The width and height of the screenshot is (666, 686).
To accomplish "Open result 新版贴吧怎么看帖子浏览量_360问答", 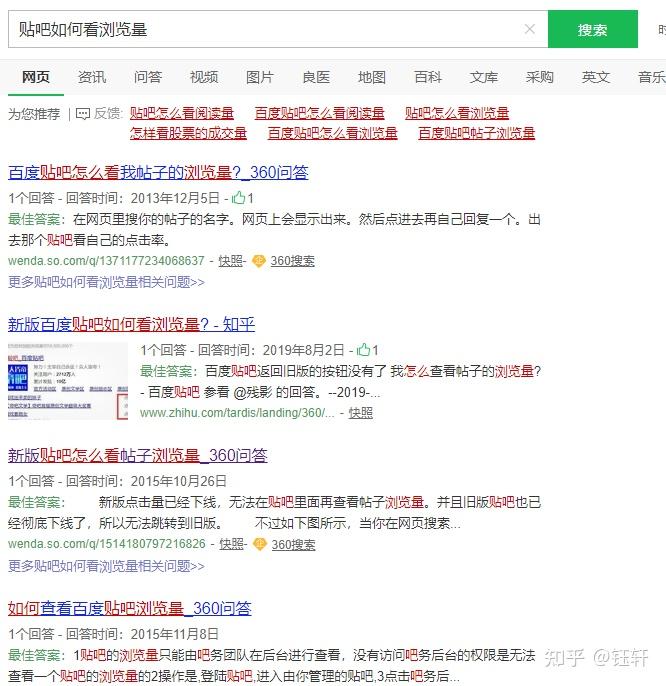I will click(x=137, y=456).
